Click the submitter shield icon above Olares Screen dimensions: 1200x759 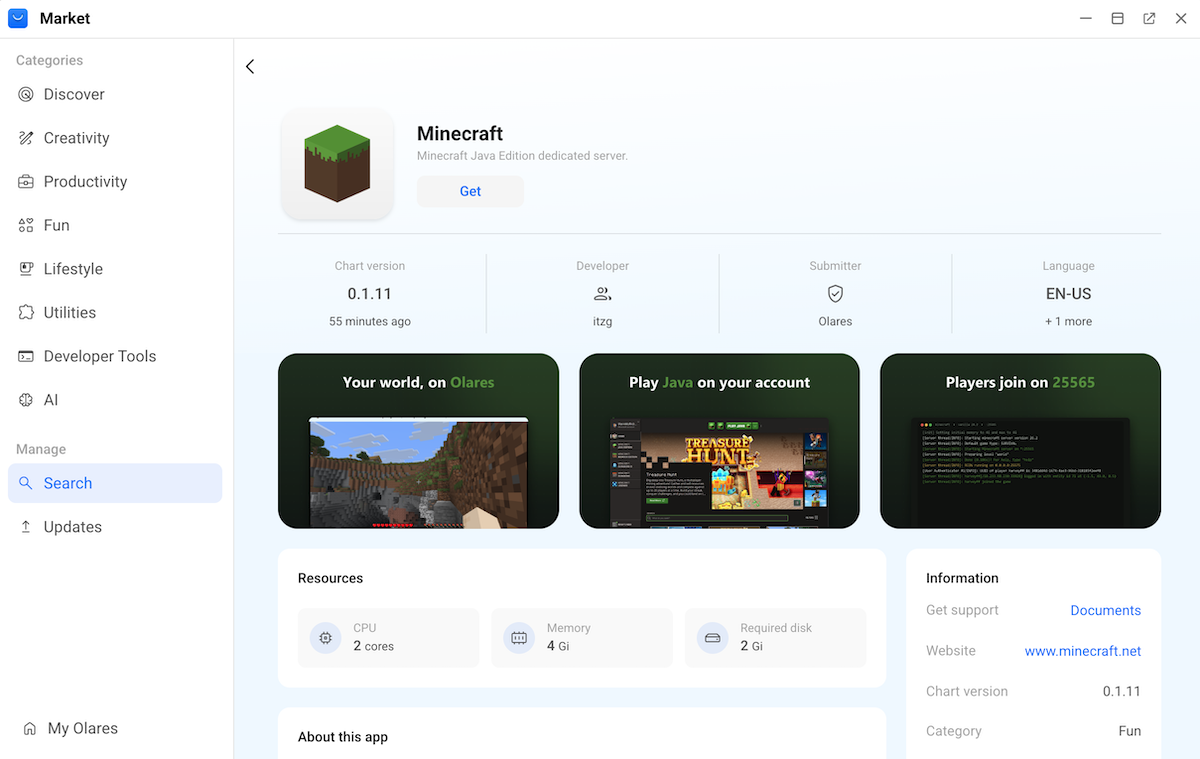(835, 294)
